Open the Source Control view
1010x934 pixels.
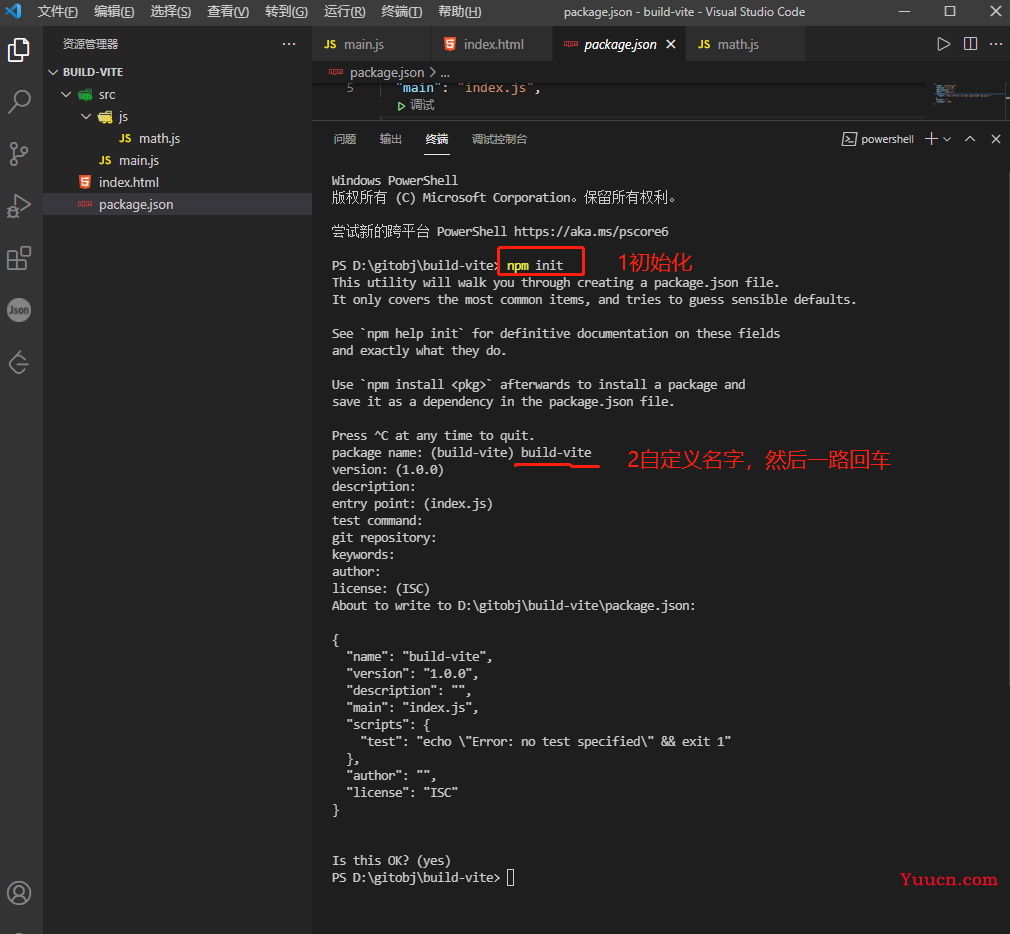pos(19,154)
